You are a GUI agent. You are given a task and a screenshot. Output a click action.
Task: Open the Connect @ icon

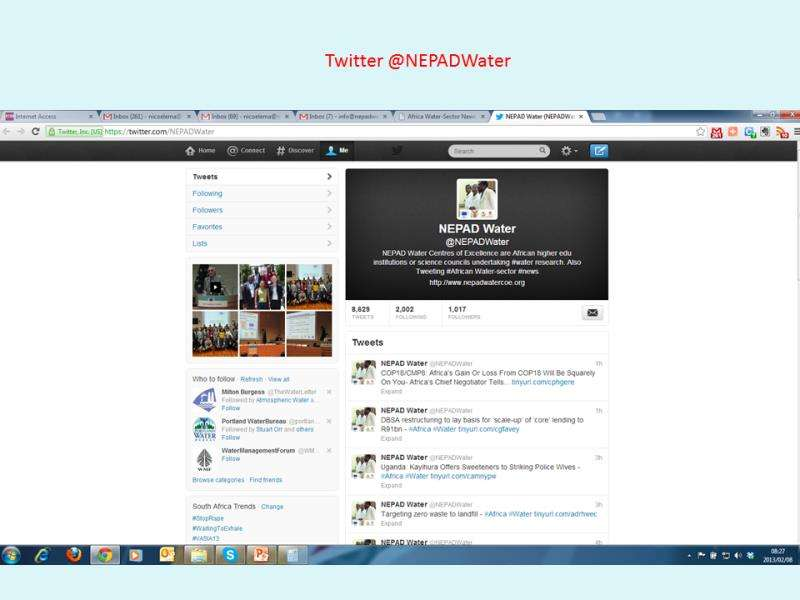tap(233, 151)
